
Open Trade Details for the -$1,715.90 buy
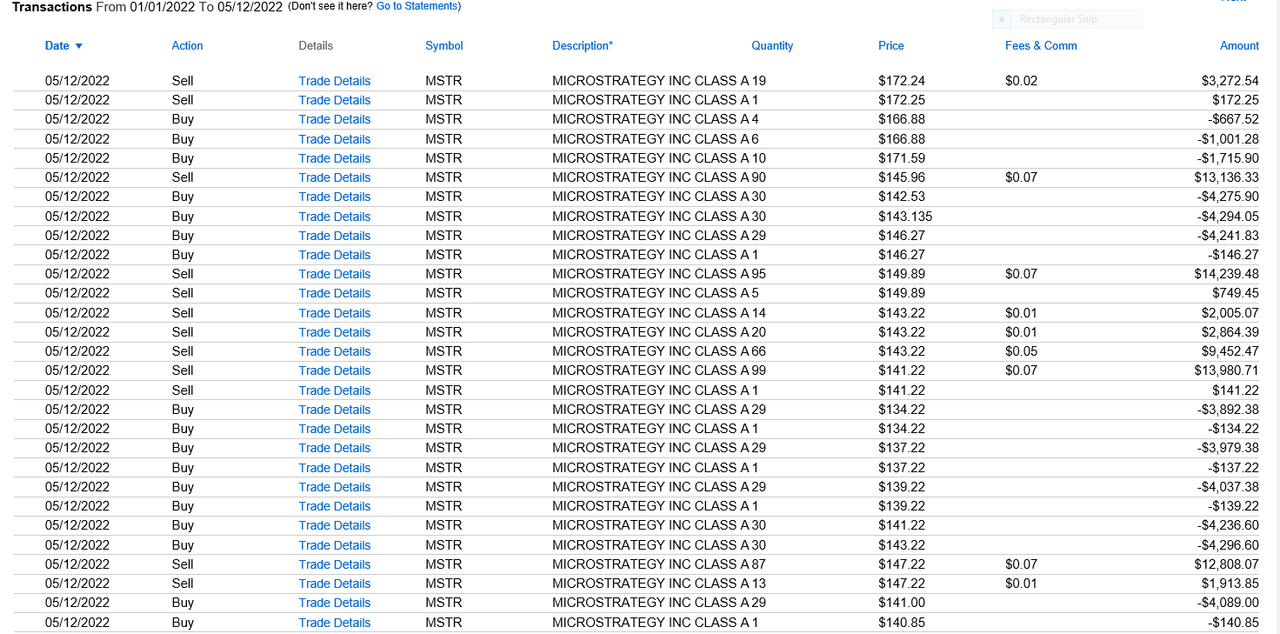(334, 158)
